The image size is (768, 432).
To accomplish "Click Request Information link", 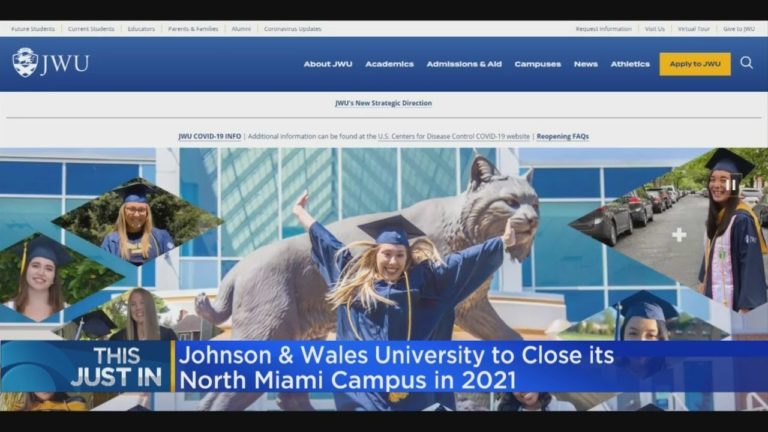I will 603,29.
